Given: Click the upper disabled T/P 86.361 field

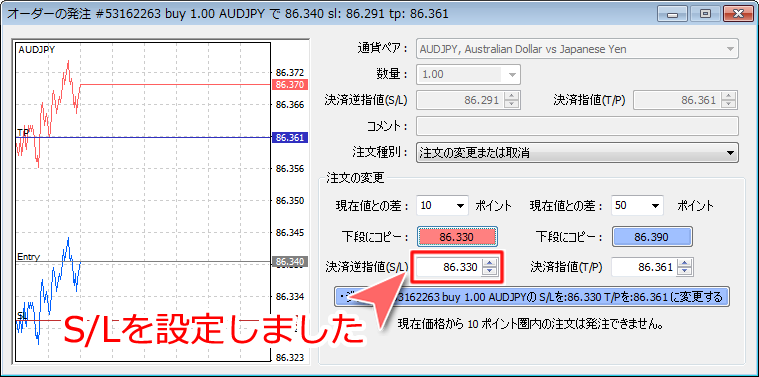Looking at the screenshot, I should click(677, 101).
